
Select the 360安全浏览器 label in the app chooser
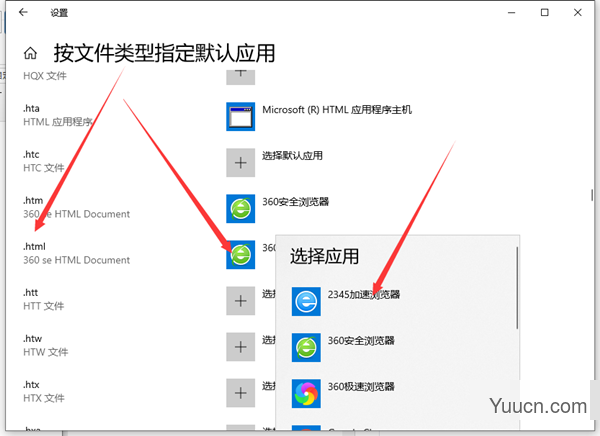click(361, 340)
